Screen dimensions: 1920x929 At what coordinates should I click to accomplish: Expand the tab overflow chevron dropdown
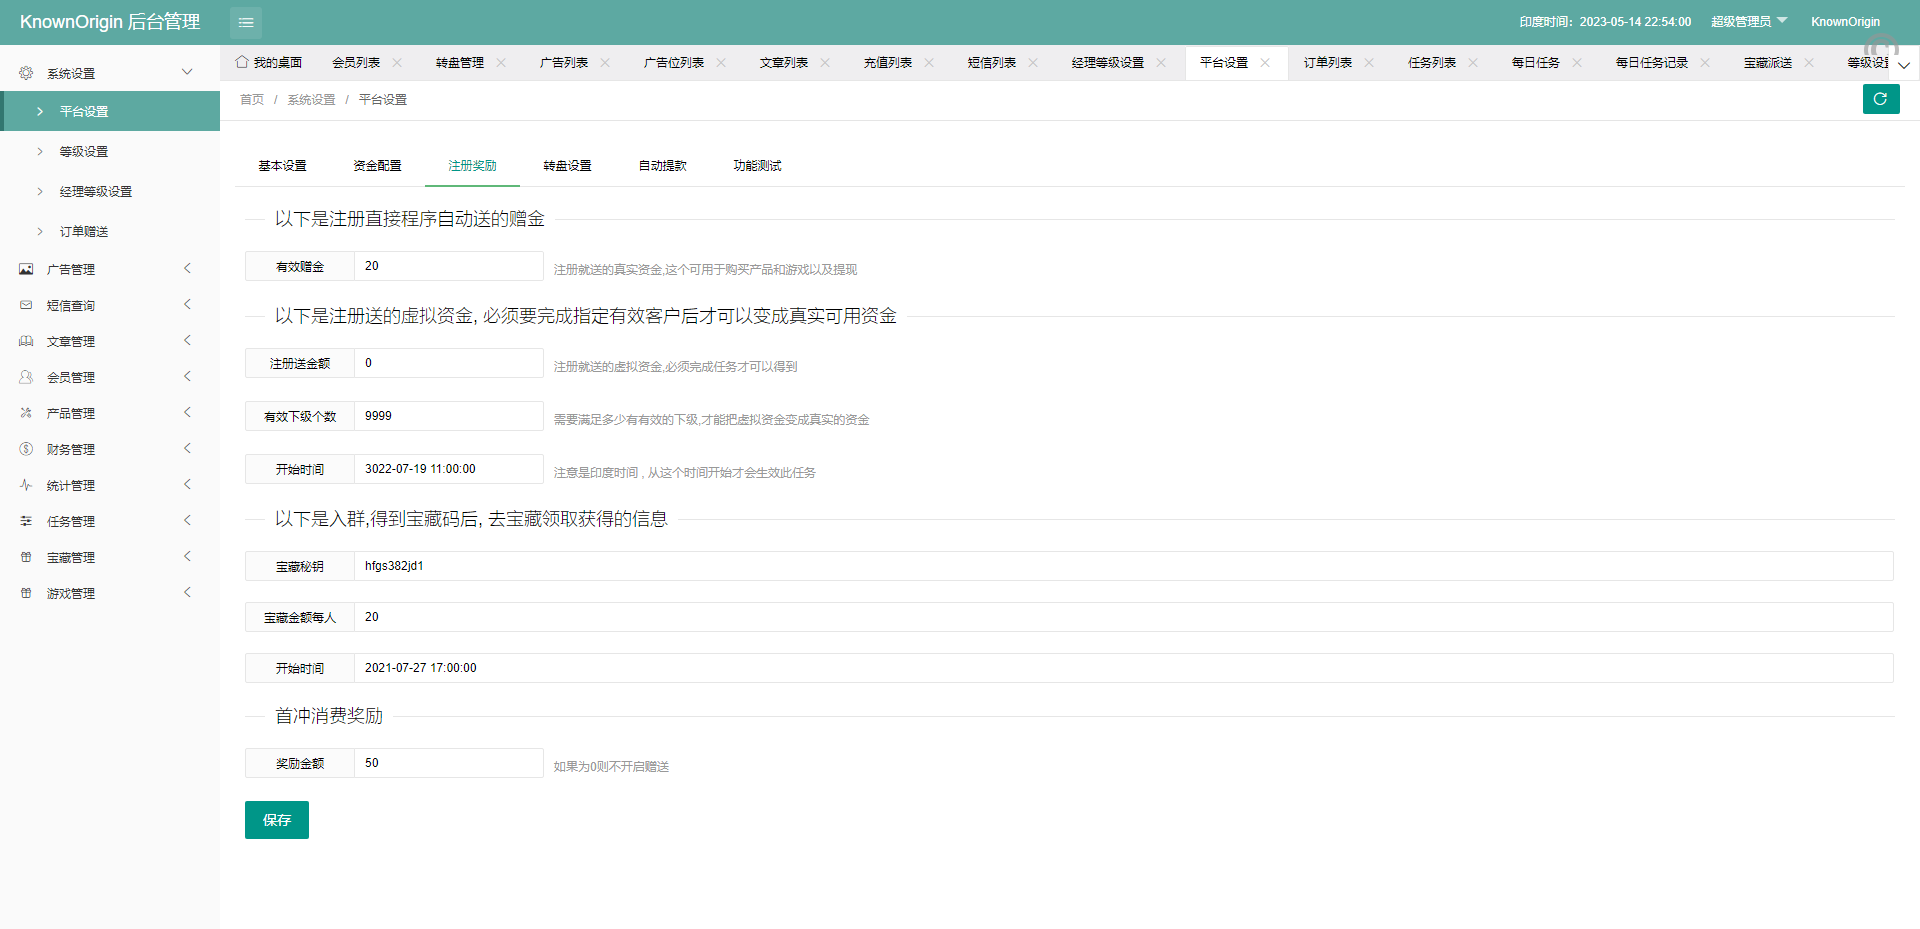pyautogui.click(x=1904, y=65)
